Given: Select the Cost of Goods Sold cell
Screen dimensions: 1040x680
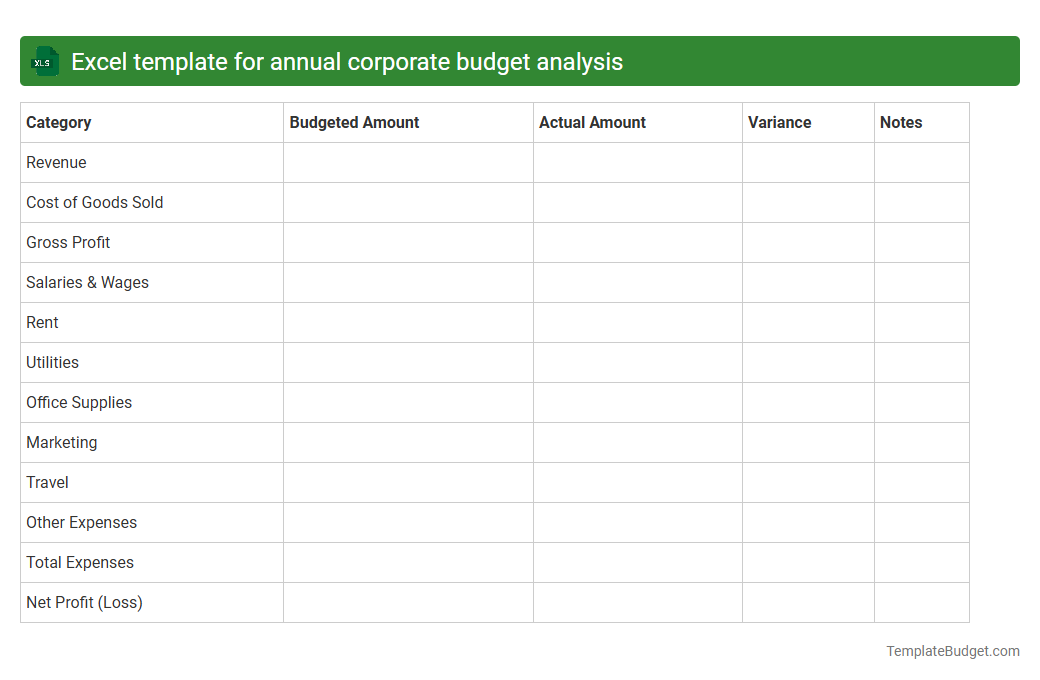Looking at the screenshot, I should 94,202.
